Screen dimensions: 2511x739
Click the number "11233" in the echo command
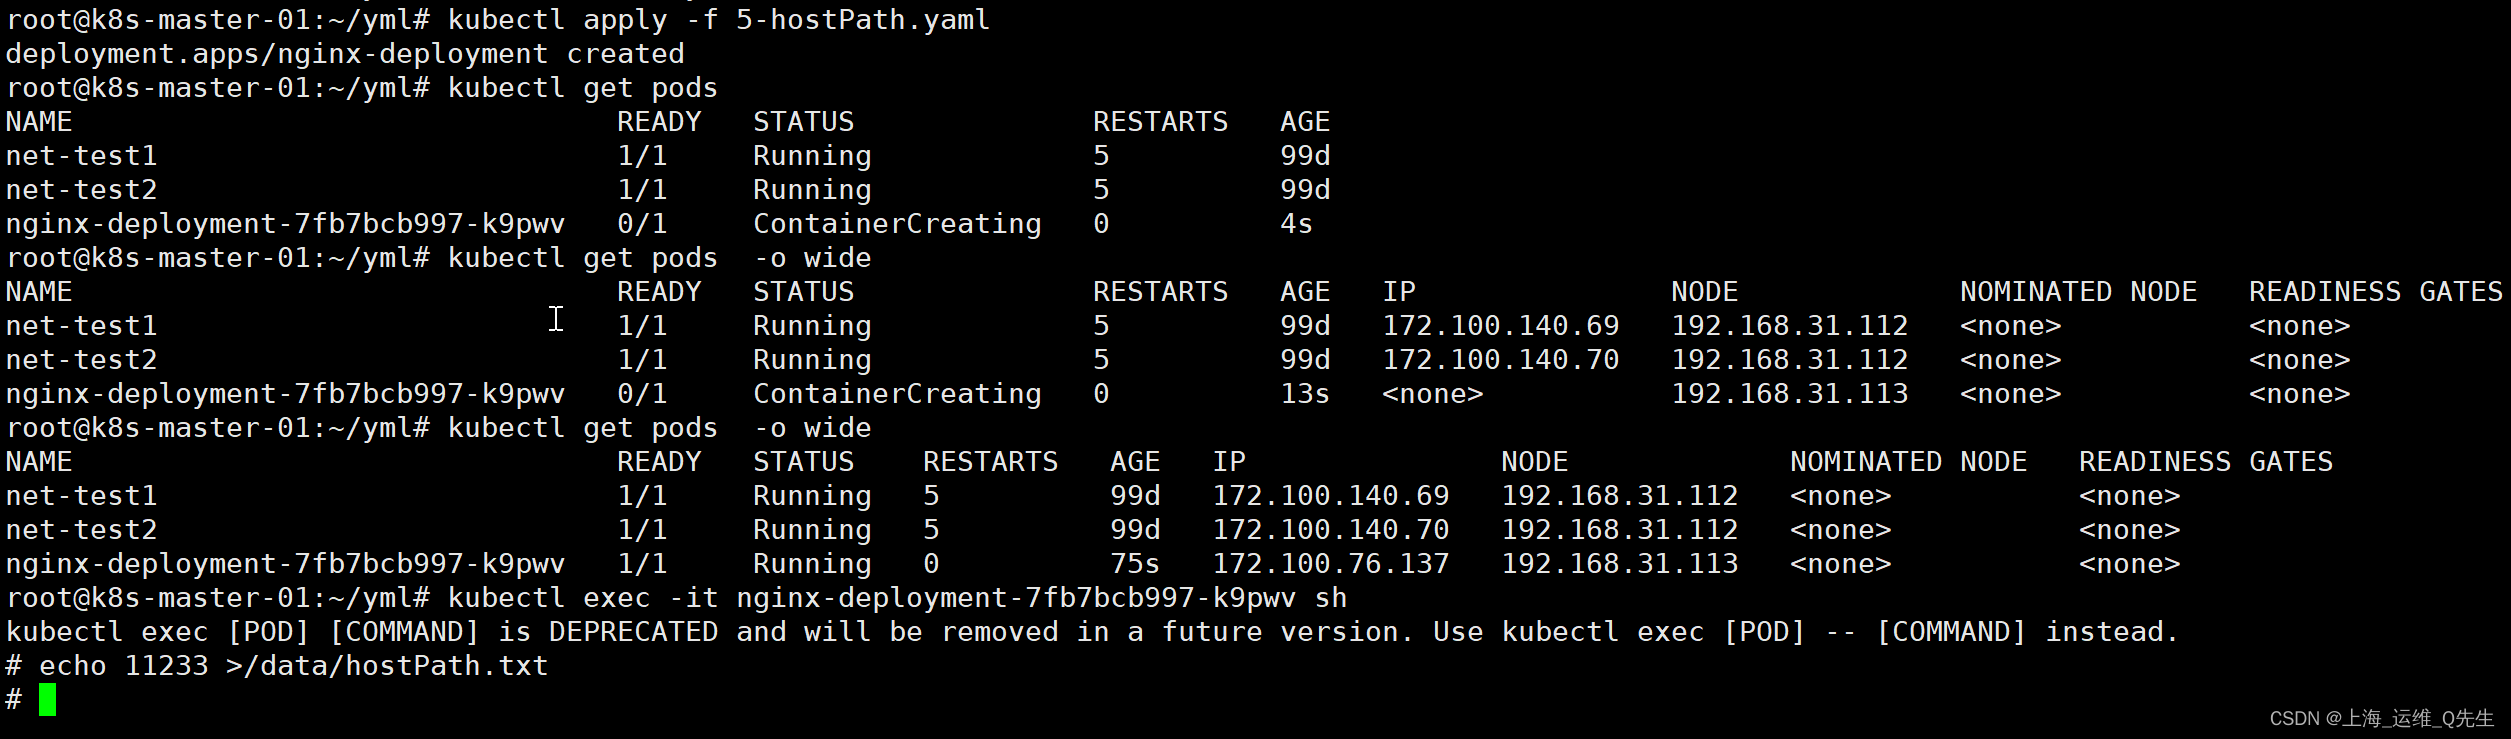coord(166,666)
